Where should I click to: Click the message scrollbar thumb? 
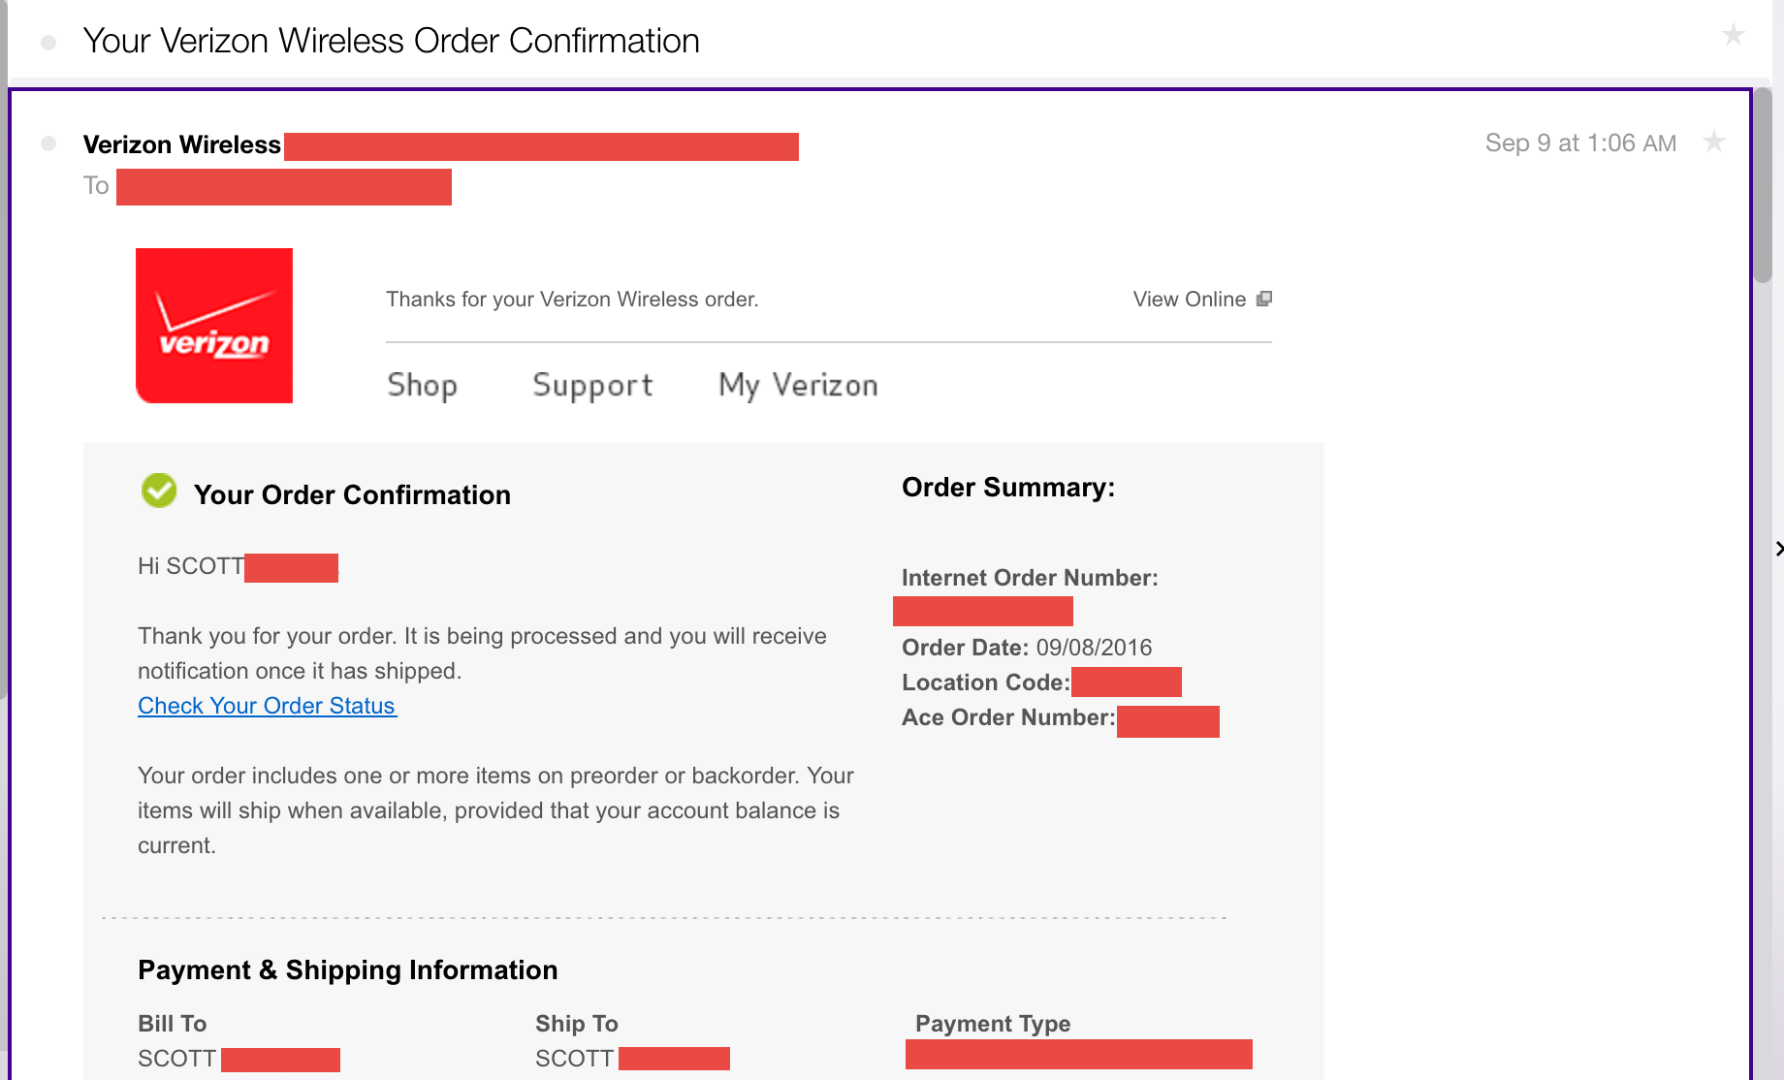1763,185
